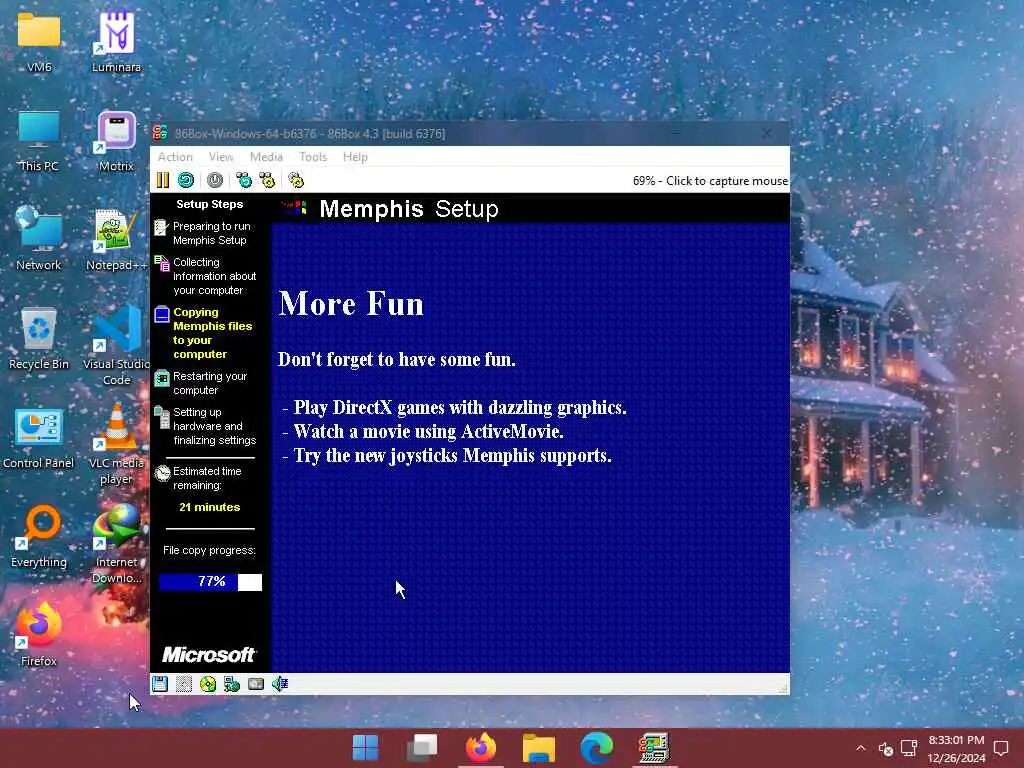Select the Internet Download Manager shortcut
This screenshot has height=768, width=1024.
click(116, 545)
